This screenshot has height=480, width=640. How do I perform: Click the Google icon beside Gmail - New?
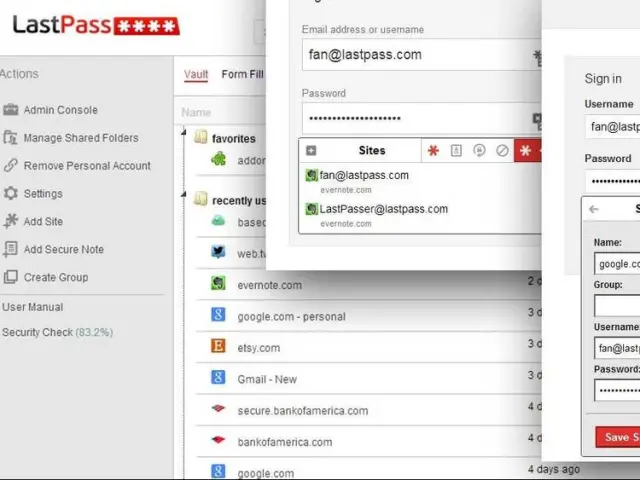218,377
